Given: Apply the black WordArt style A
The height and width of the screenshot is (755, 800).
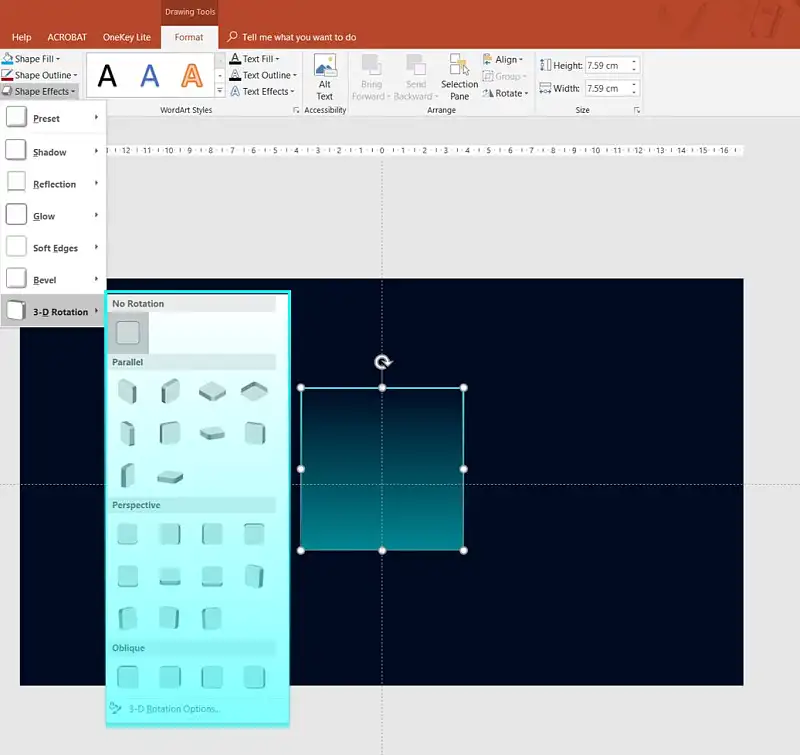Looking at the screenshot, I should [x=107, y=76].
